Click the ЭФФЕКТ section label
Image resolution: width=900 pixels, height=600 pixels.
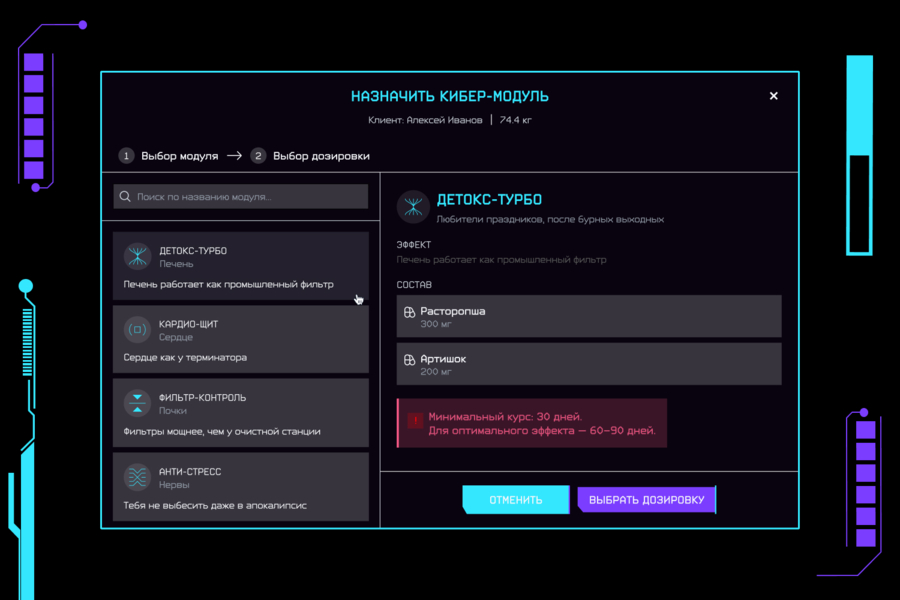(414, 245)
